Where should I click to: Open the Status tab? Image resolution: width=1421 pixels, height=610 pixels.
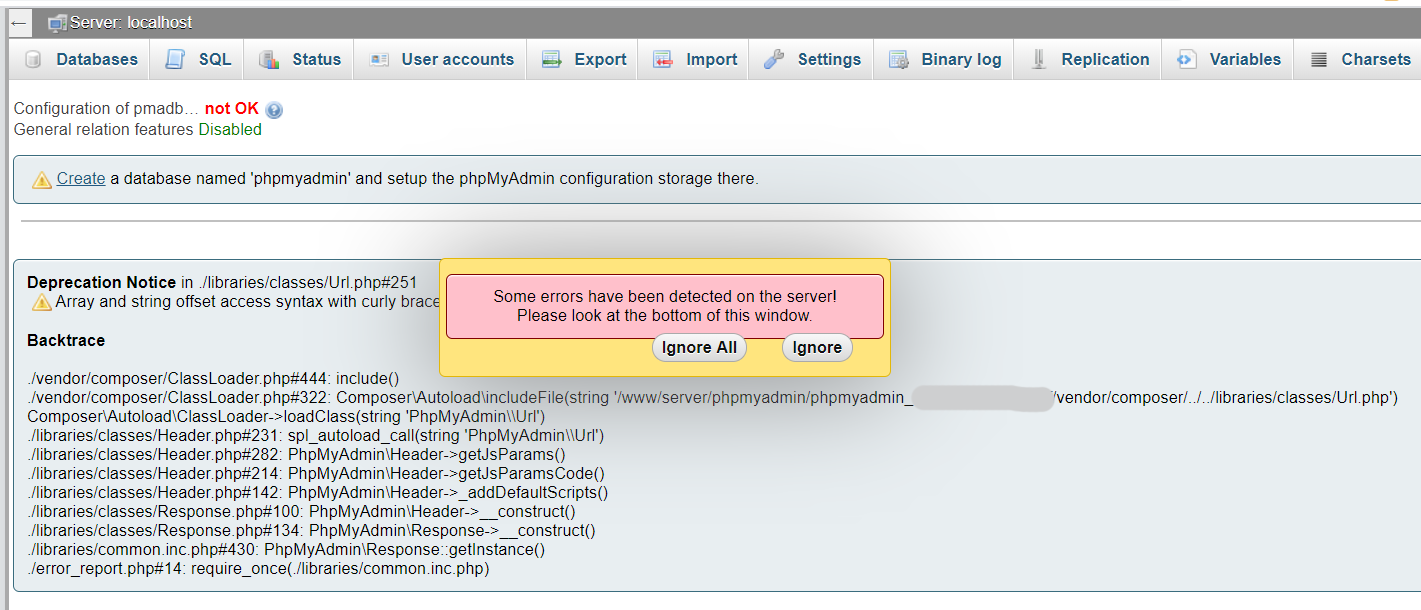point(300,60)
